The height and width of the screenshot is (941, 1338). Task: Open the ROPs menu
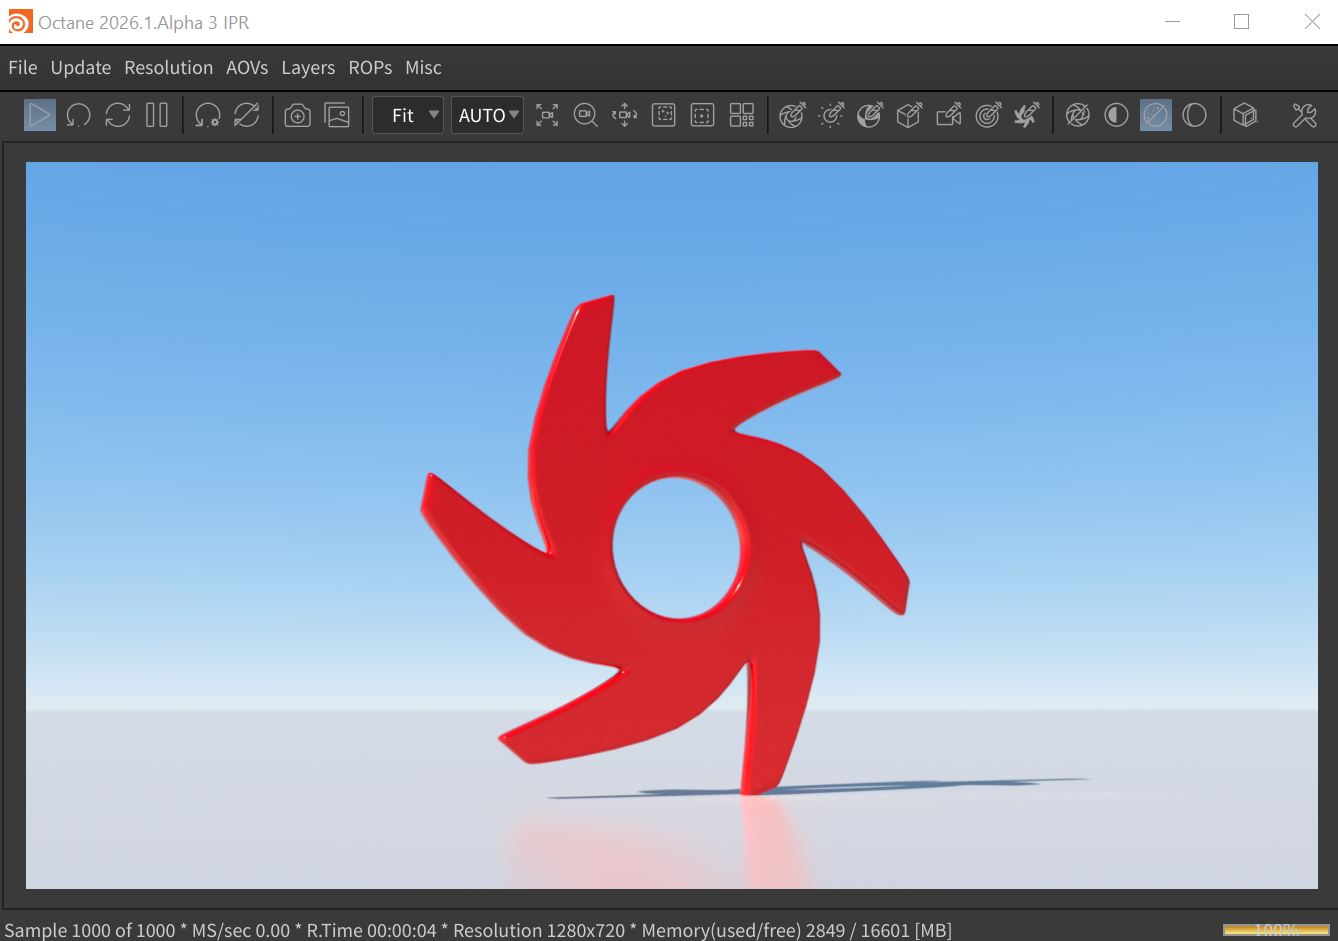370,68
